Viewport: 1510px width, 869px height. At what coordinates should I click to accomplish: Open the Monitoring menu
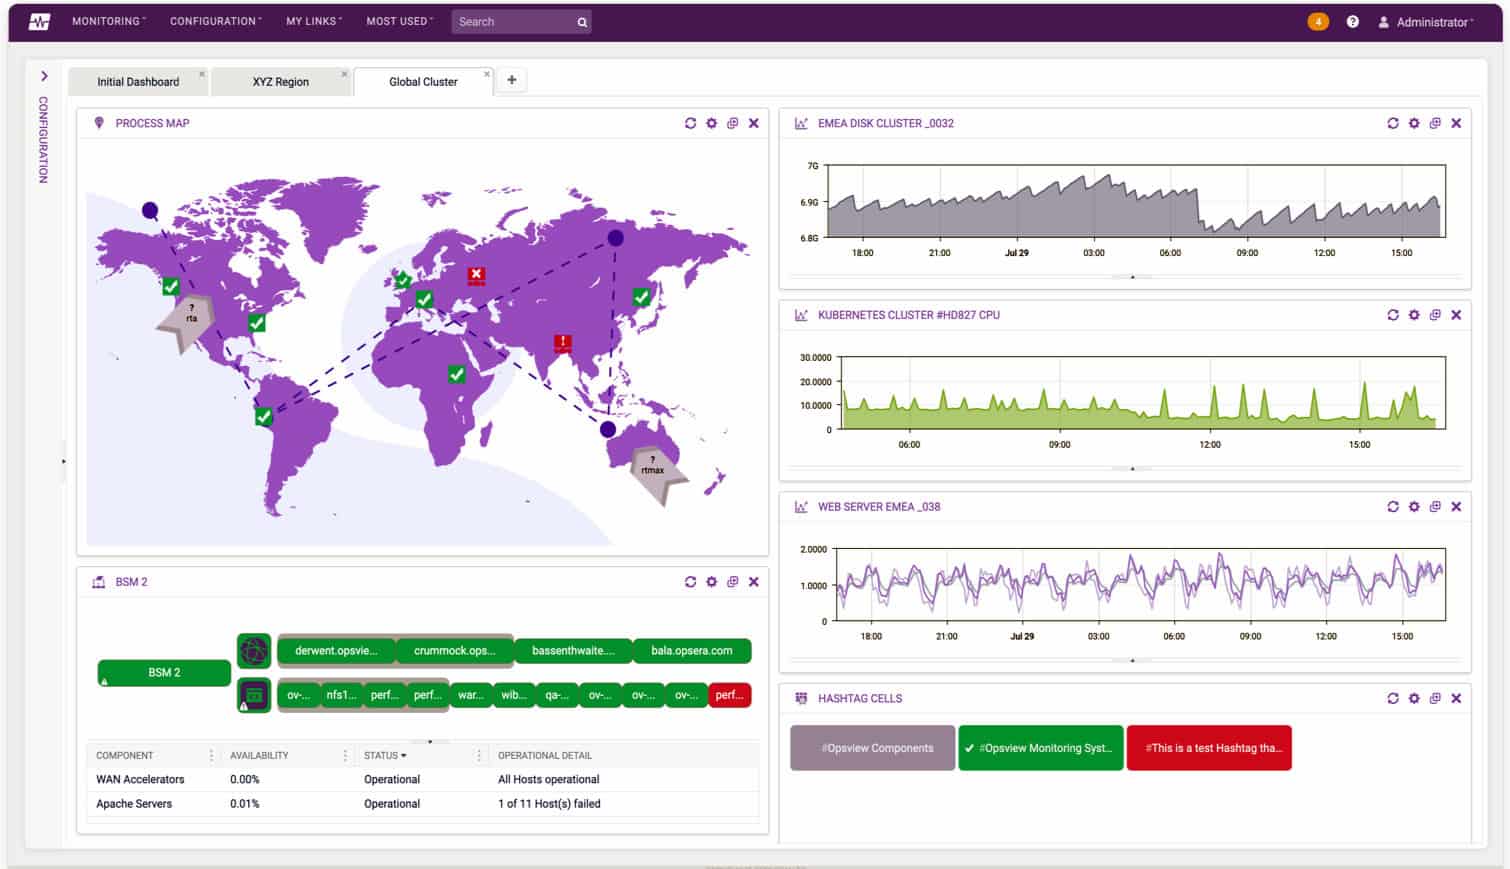point(108,21)
